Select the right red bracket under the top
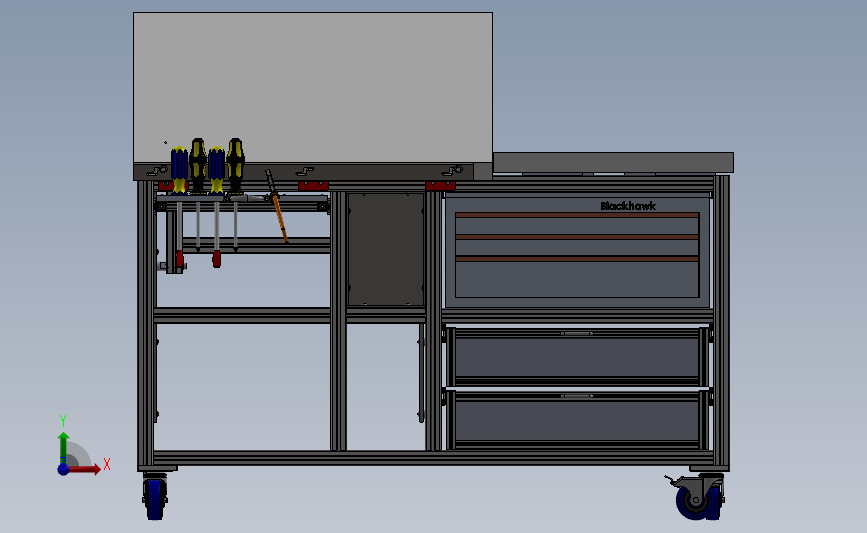 pyautogui.click(x=440, y=186)
